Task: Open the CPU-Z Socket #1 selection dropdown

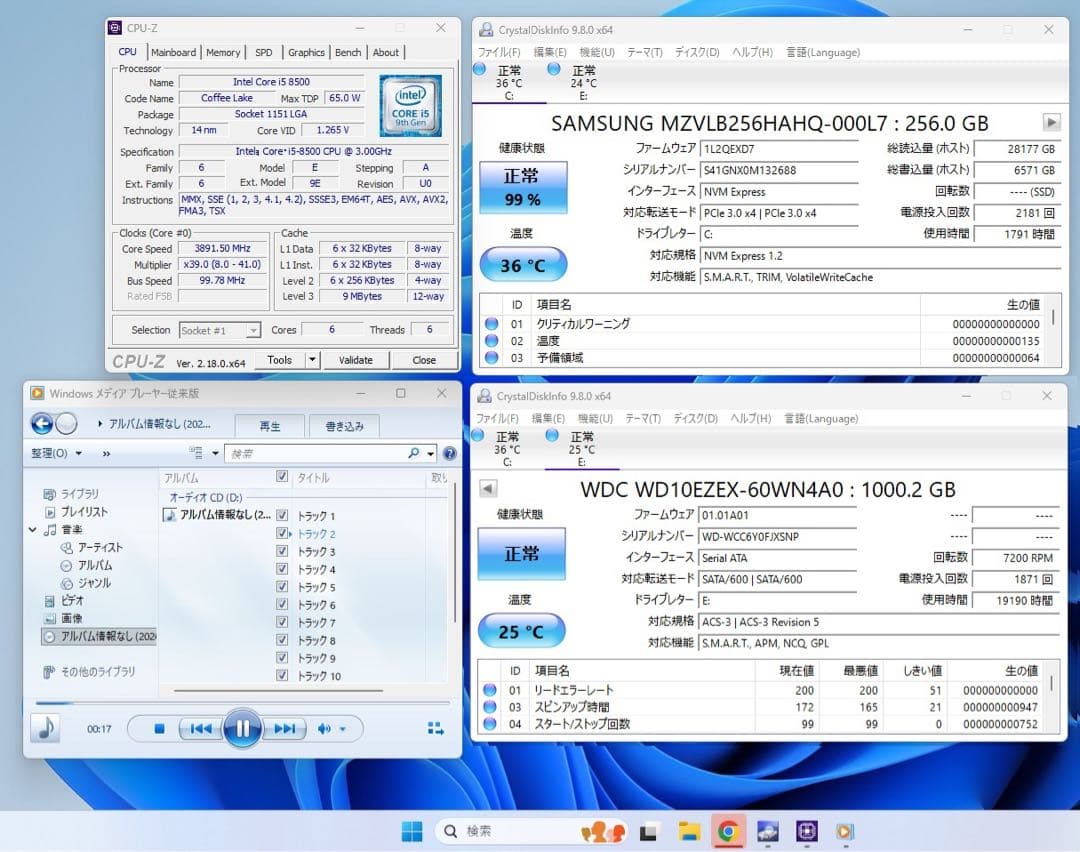Action: (x=253, y=331)
